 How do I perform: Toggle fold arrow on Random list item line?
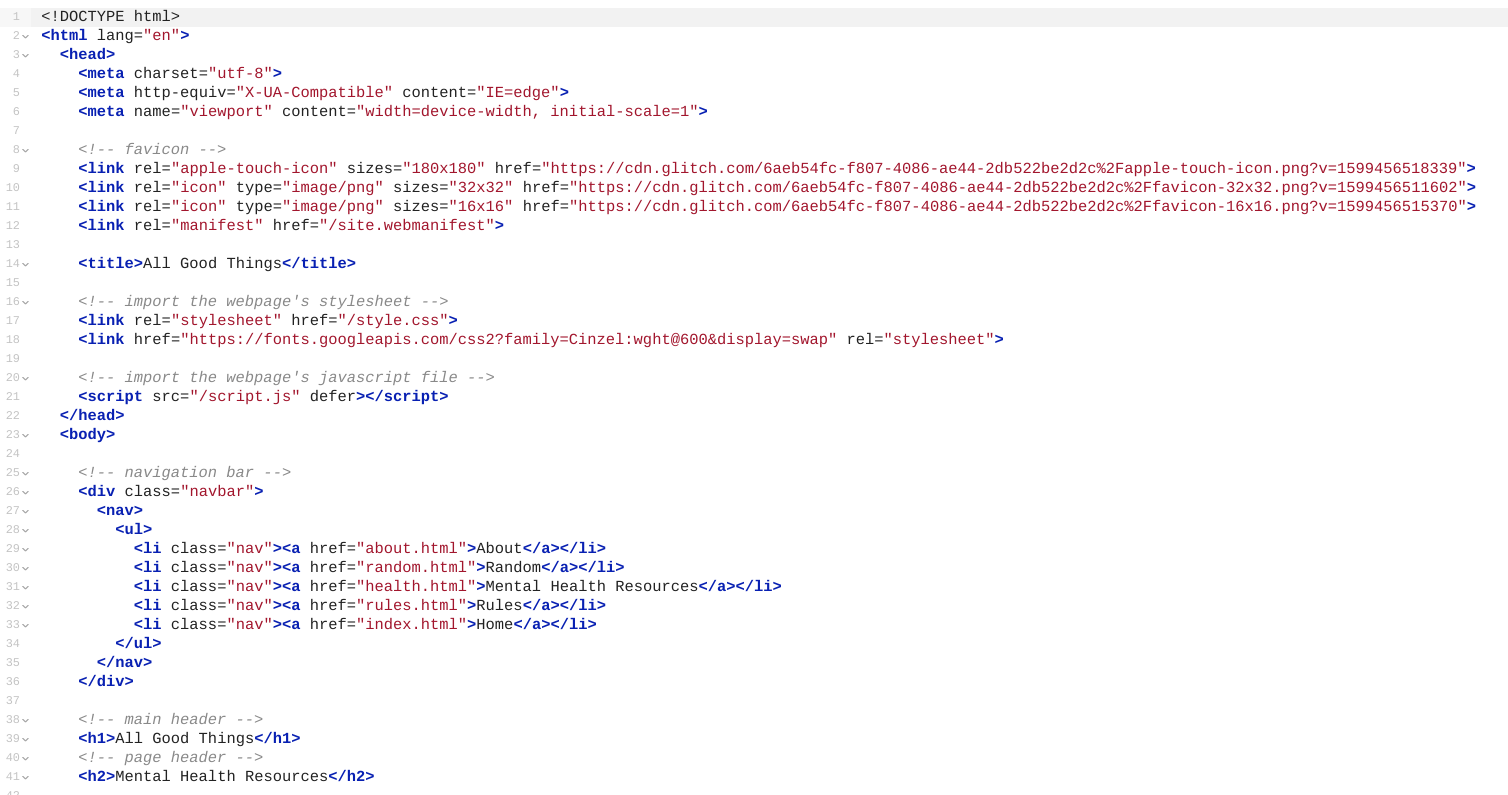[26, 568]
